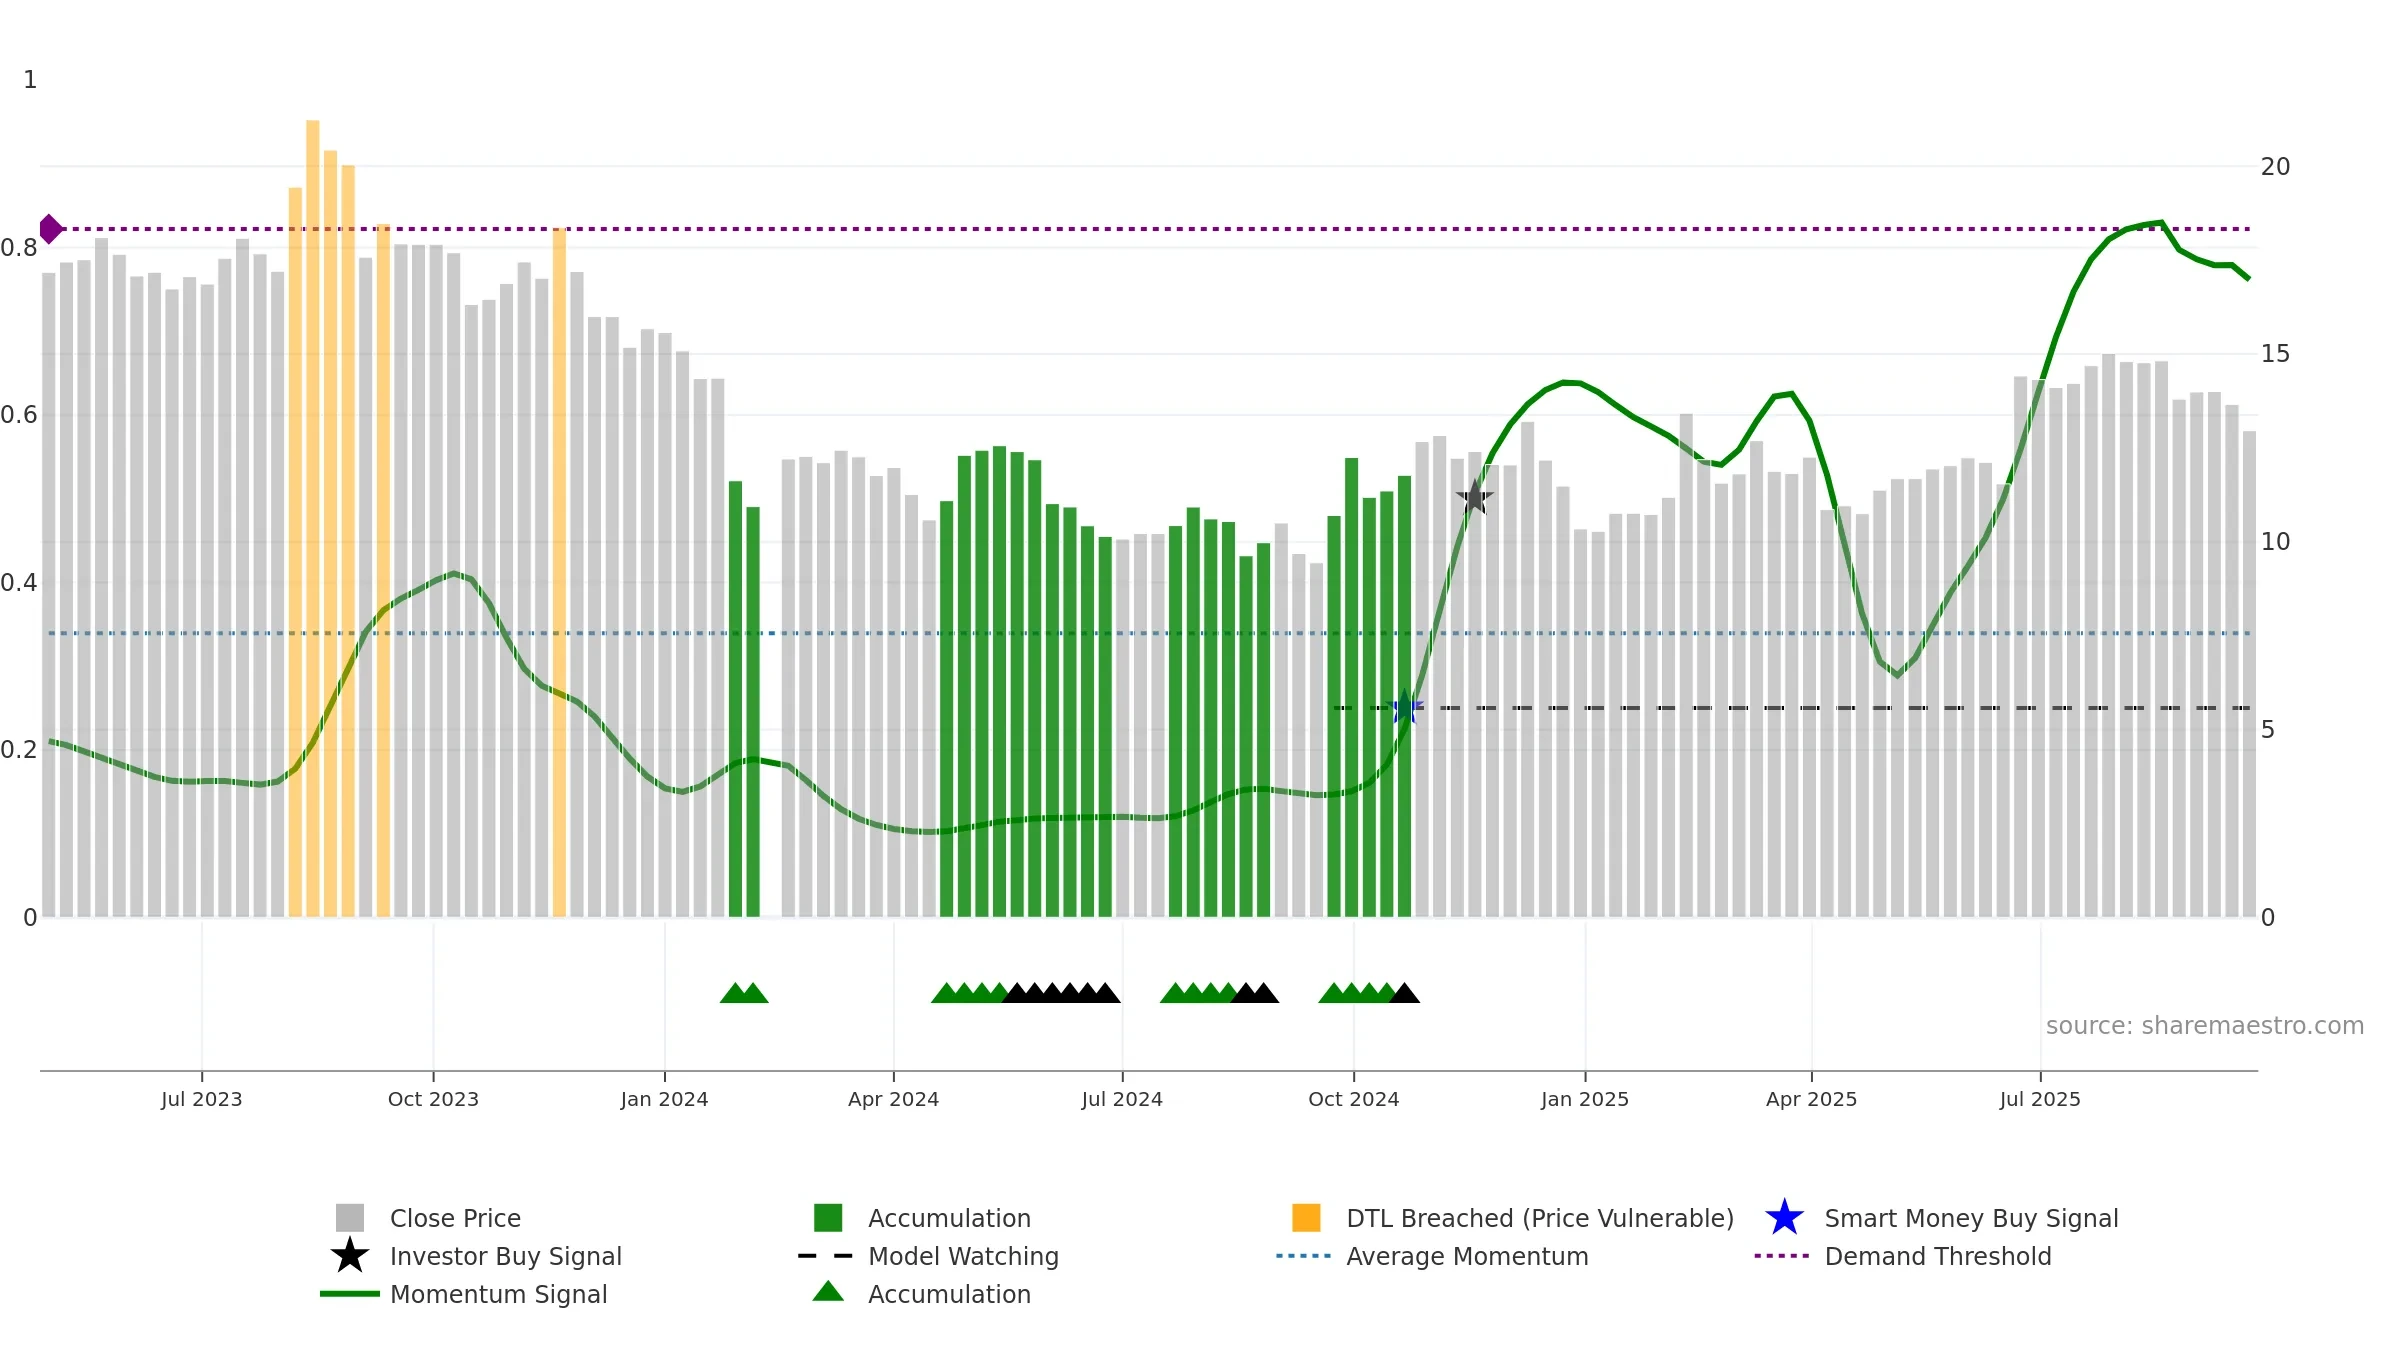Click the 0.6 value on left momentum axis
This screenshot has height=1350, width=2400.
point(19,415)
